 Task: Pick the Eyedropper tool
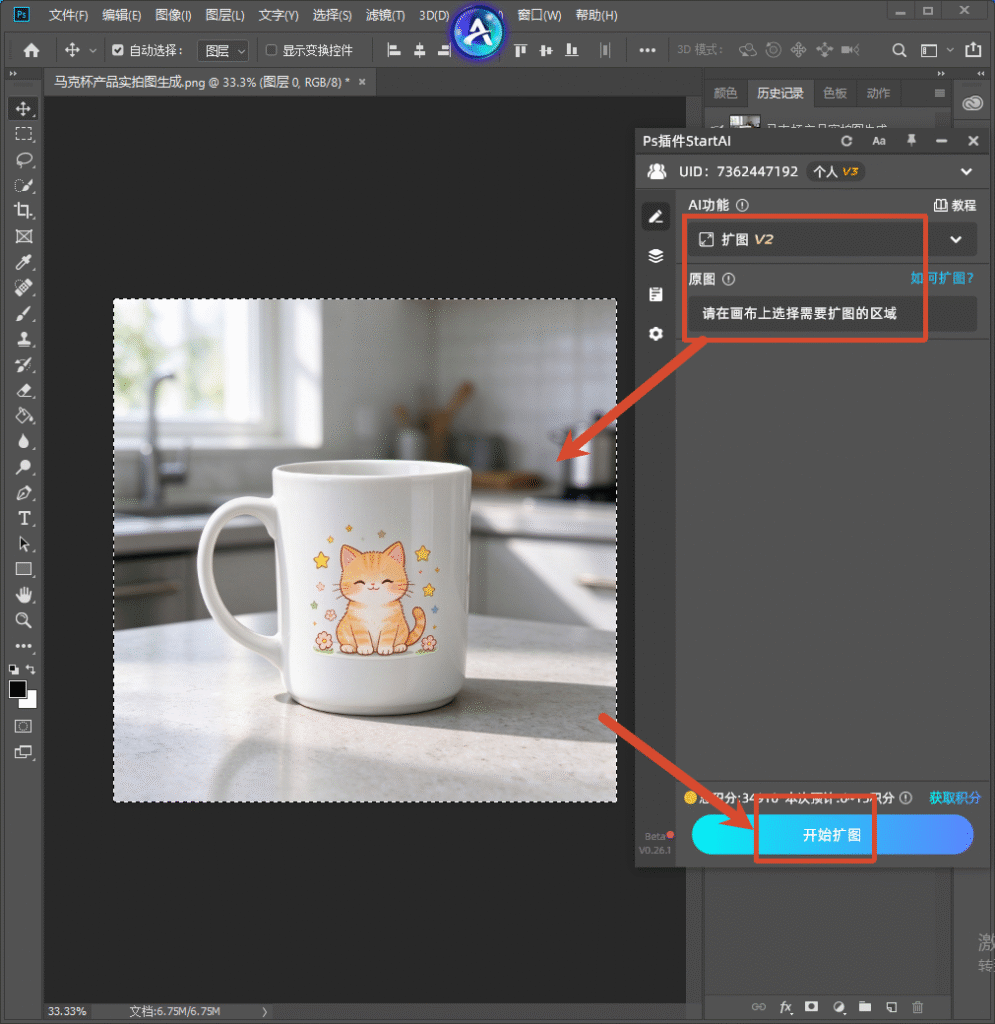pos(24,262)
